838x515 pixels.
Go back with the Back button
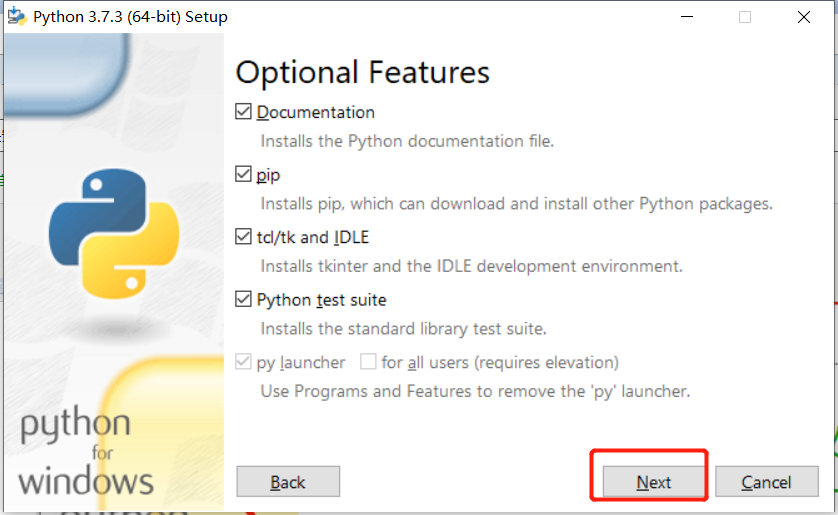288,482
